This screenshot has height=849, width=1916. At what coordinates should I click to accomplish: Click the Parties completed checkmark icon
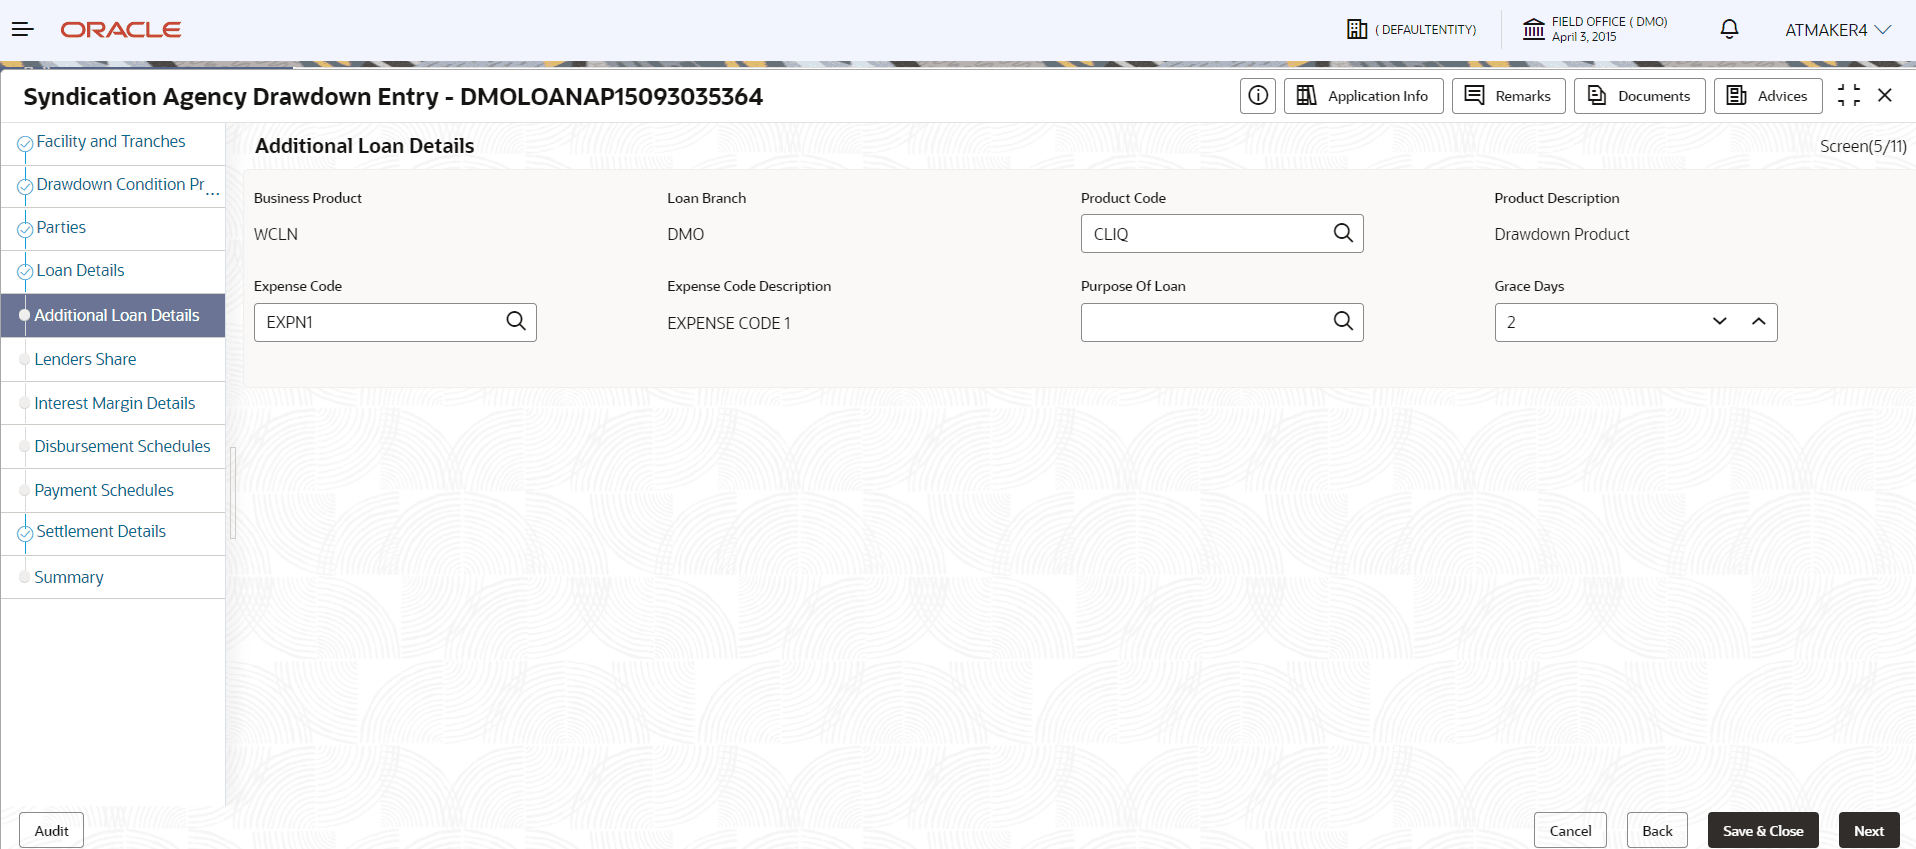coord(25,230)
